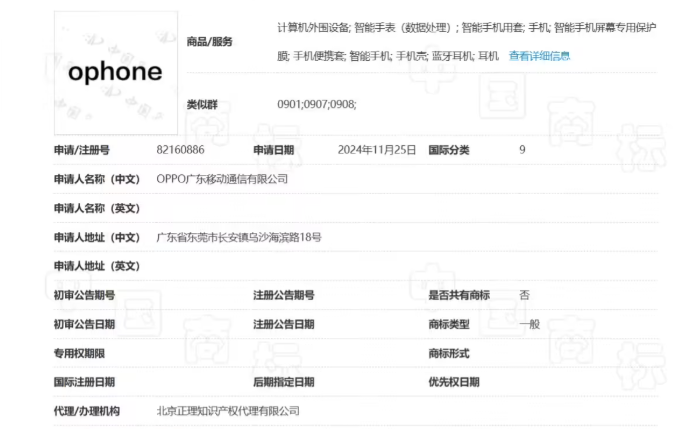Viewport: 694px width, 429px height.
Task: Click the 申请人名称（英文） label
Action: (x=97, y=208)
